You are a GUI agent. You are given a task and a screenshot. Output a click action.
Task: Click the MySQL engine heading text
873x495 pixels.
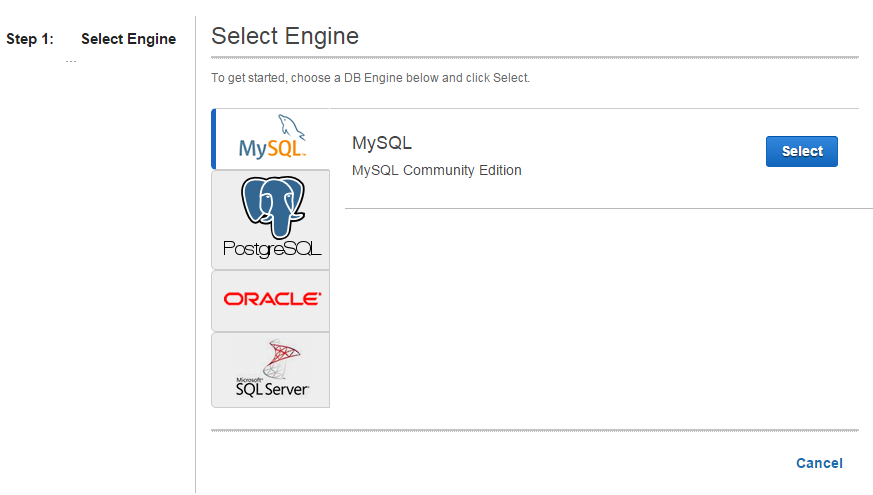[382, 143]
